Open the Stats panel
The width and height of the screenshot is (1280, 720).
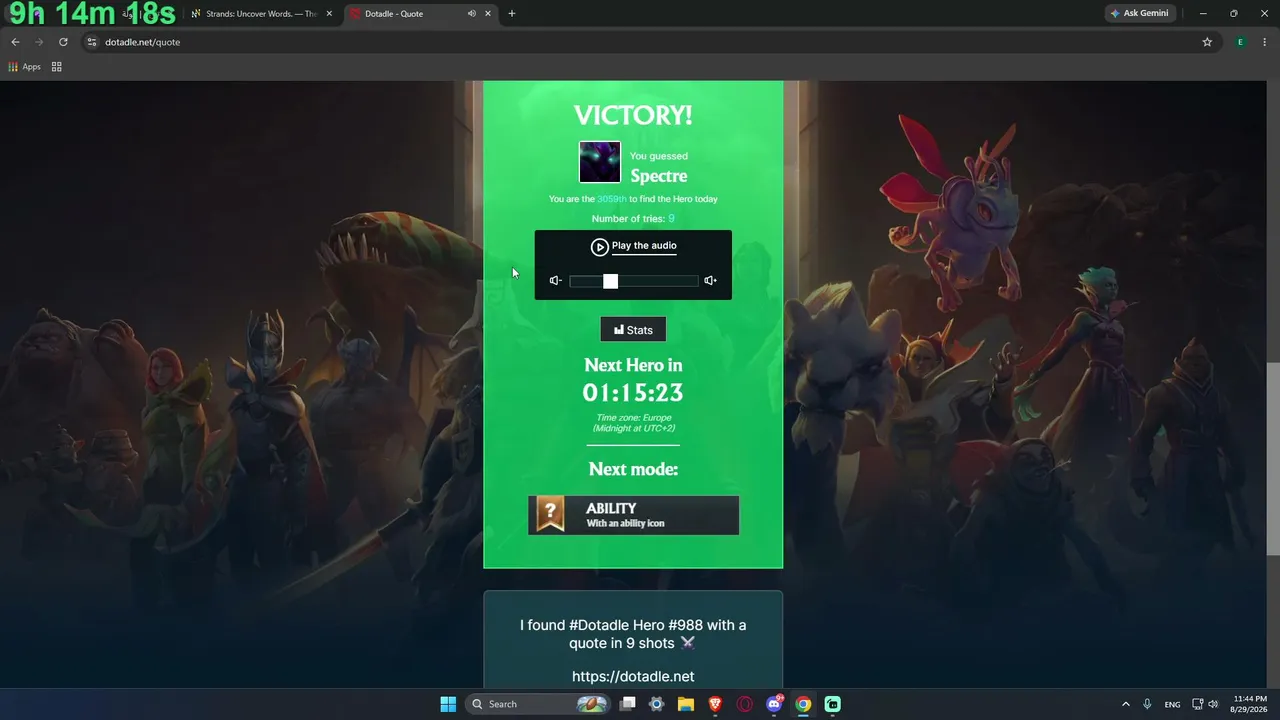(x=633, y=330)
